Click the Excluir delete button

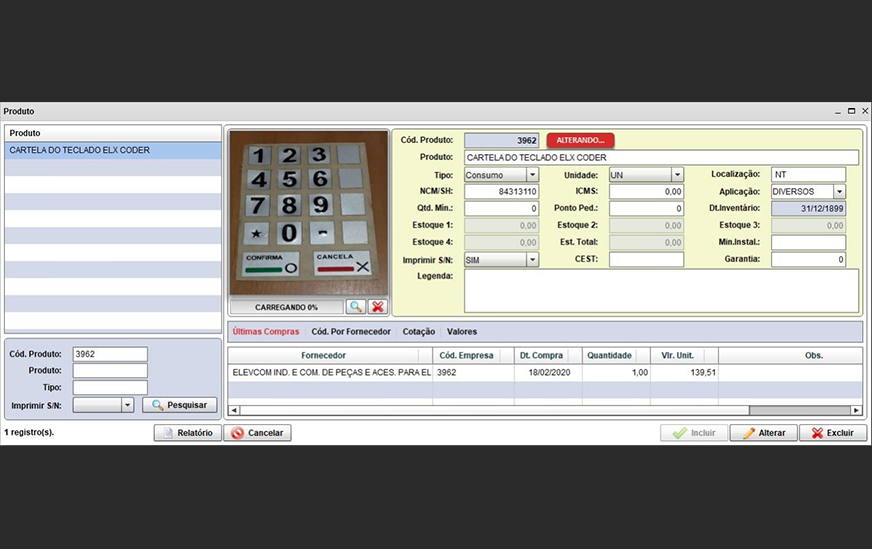click(833, 433)
